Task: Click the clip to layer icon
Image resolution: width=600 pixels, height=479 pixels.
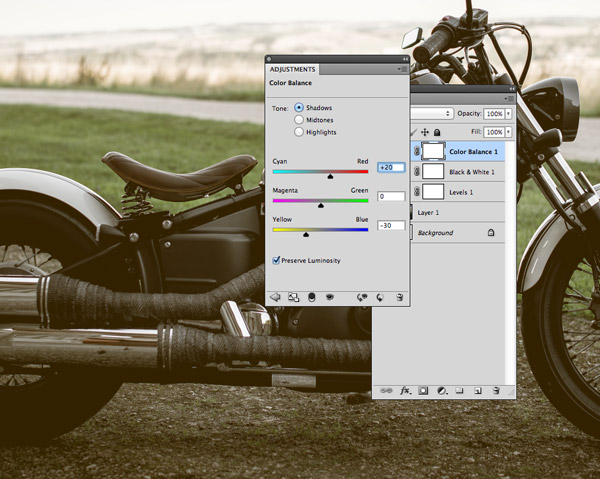Action: (313, 297)
